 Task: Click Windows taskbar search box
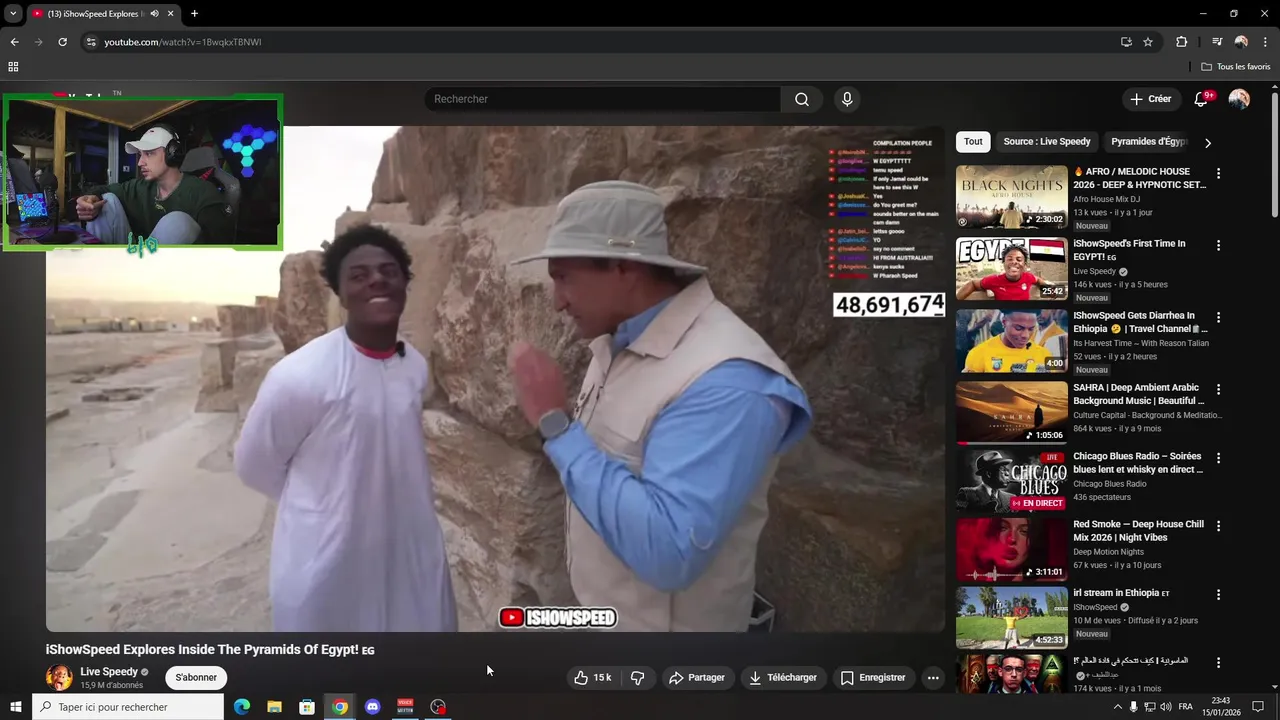pos(128,707)
